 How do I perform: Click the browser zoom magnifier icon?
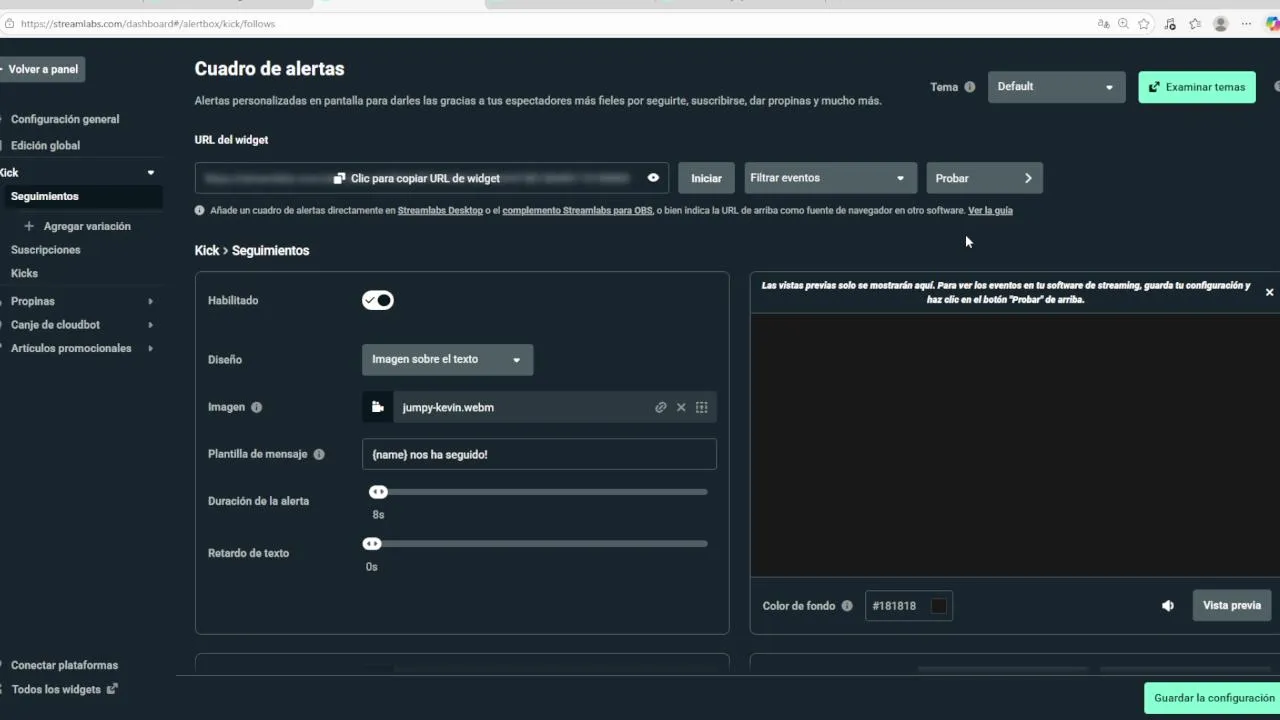1123,23
